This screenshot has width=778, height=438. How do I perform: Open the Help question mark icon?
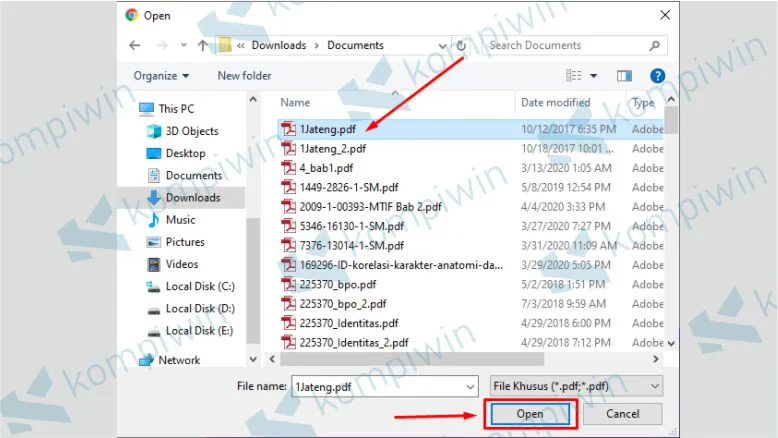click(657, 75)
